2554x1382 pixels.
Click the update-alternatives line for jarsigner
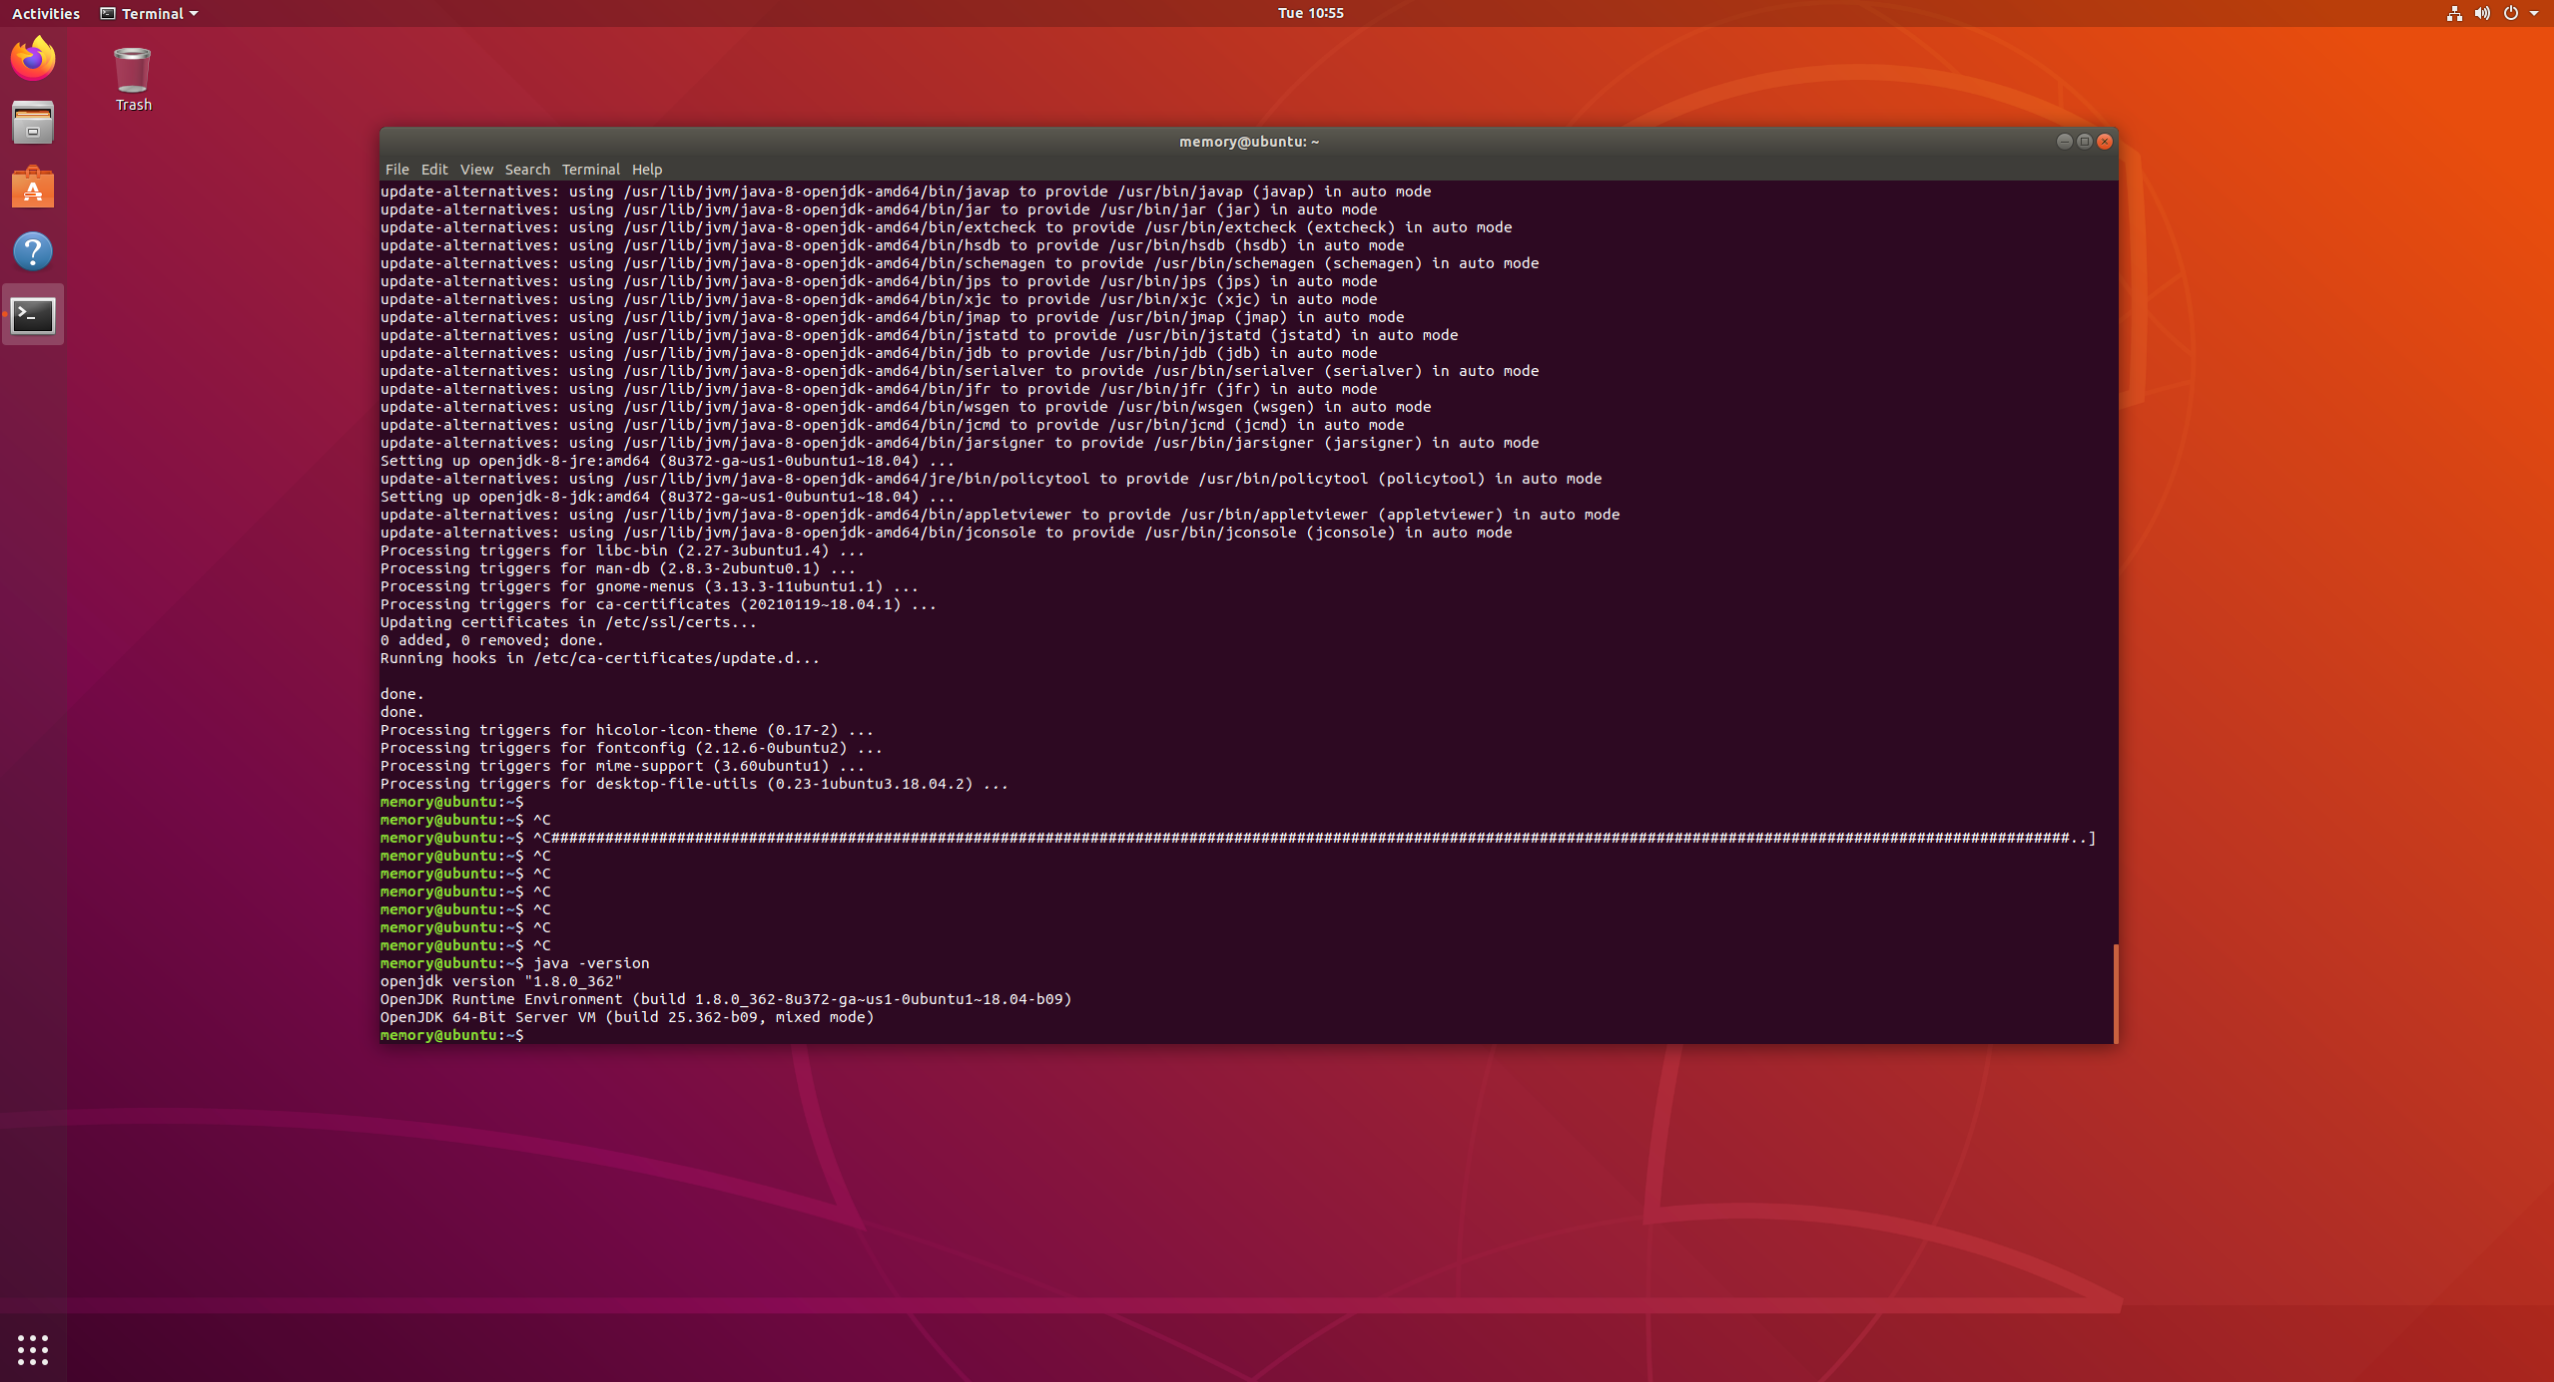pyautogui.click(x=959, y=443)
